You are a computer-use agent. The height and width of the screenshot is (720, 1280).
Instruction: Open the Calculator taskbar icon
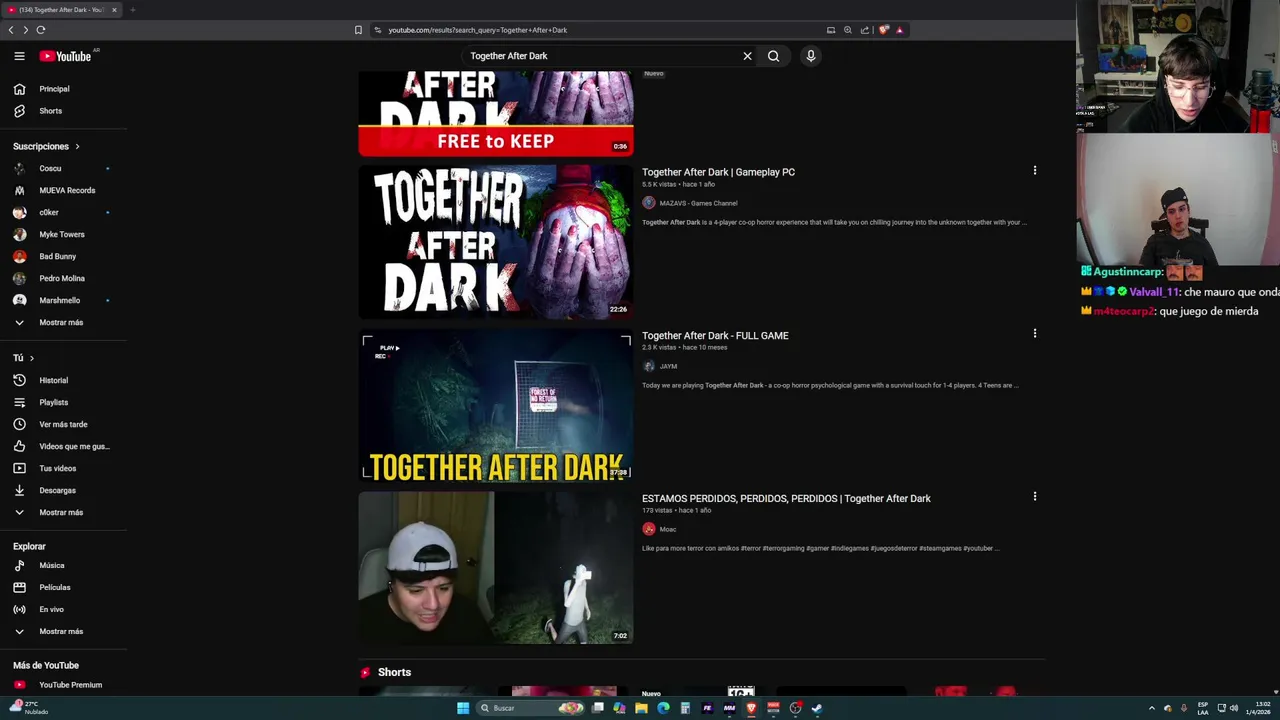[685, 708]
